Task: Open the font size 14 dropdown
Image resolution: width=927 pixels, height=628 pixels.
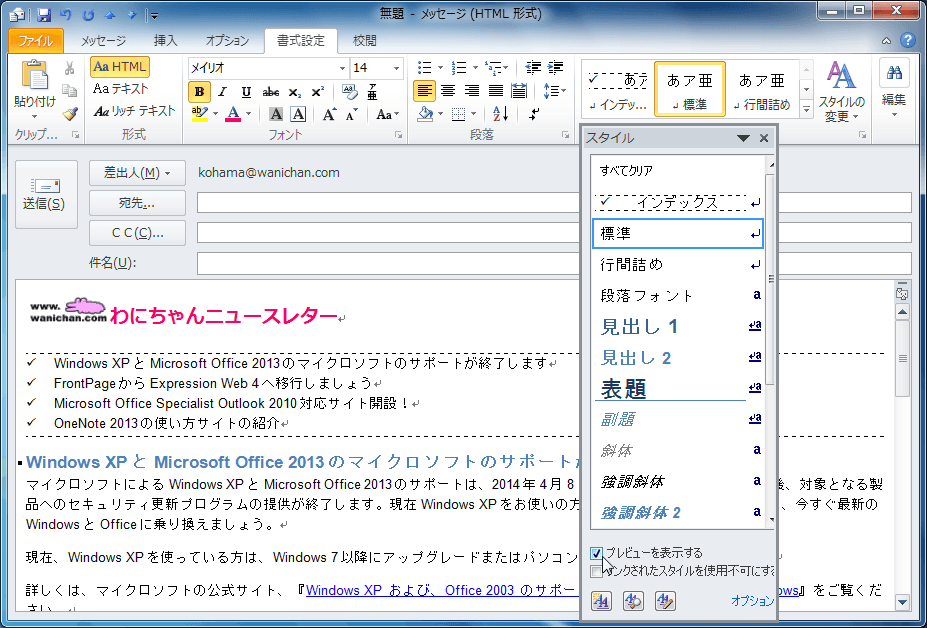Action: pos(396,69)
